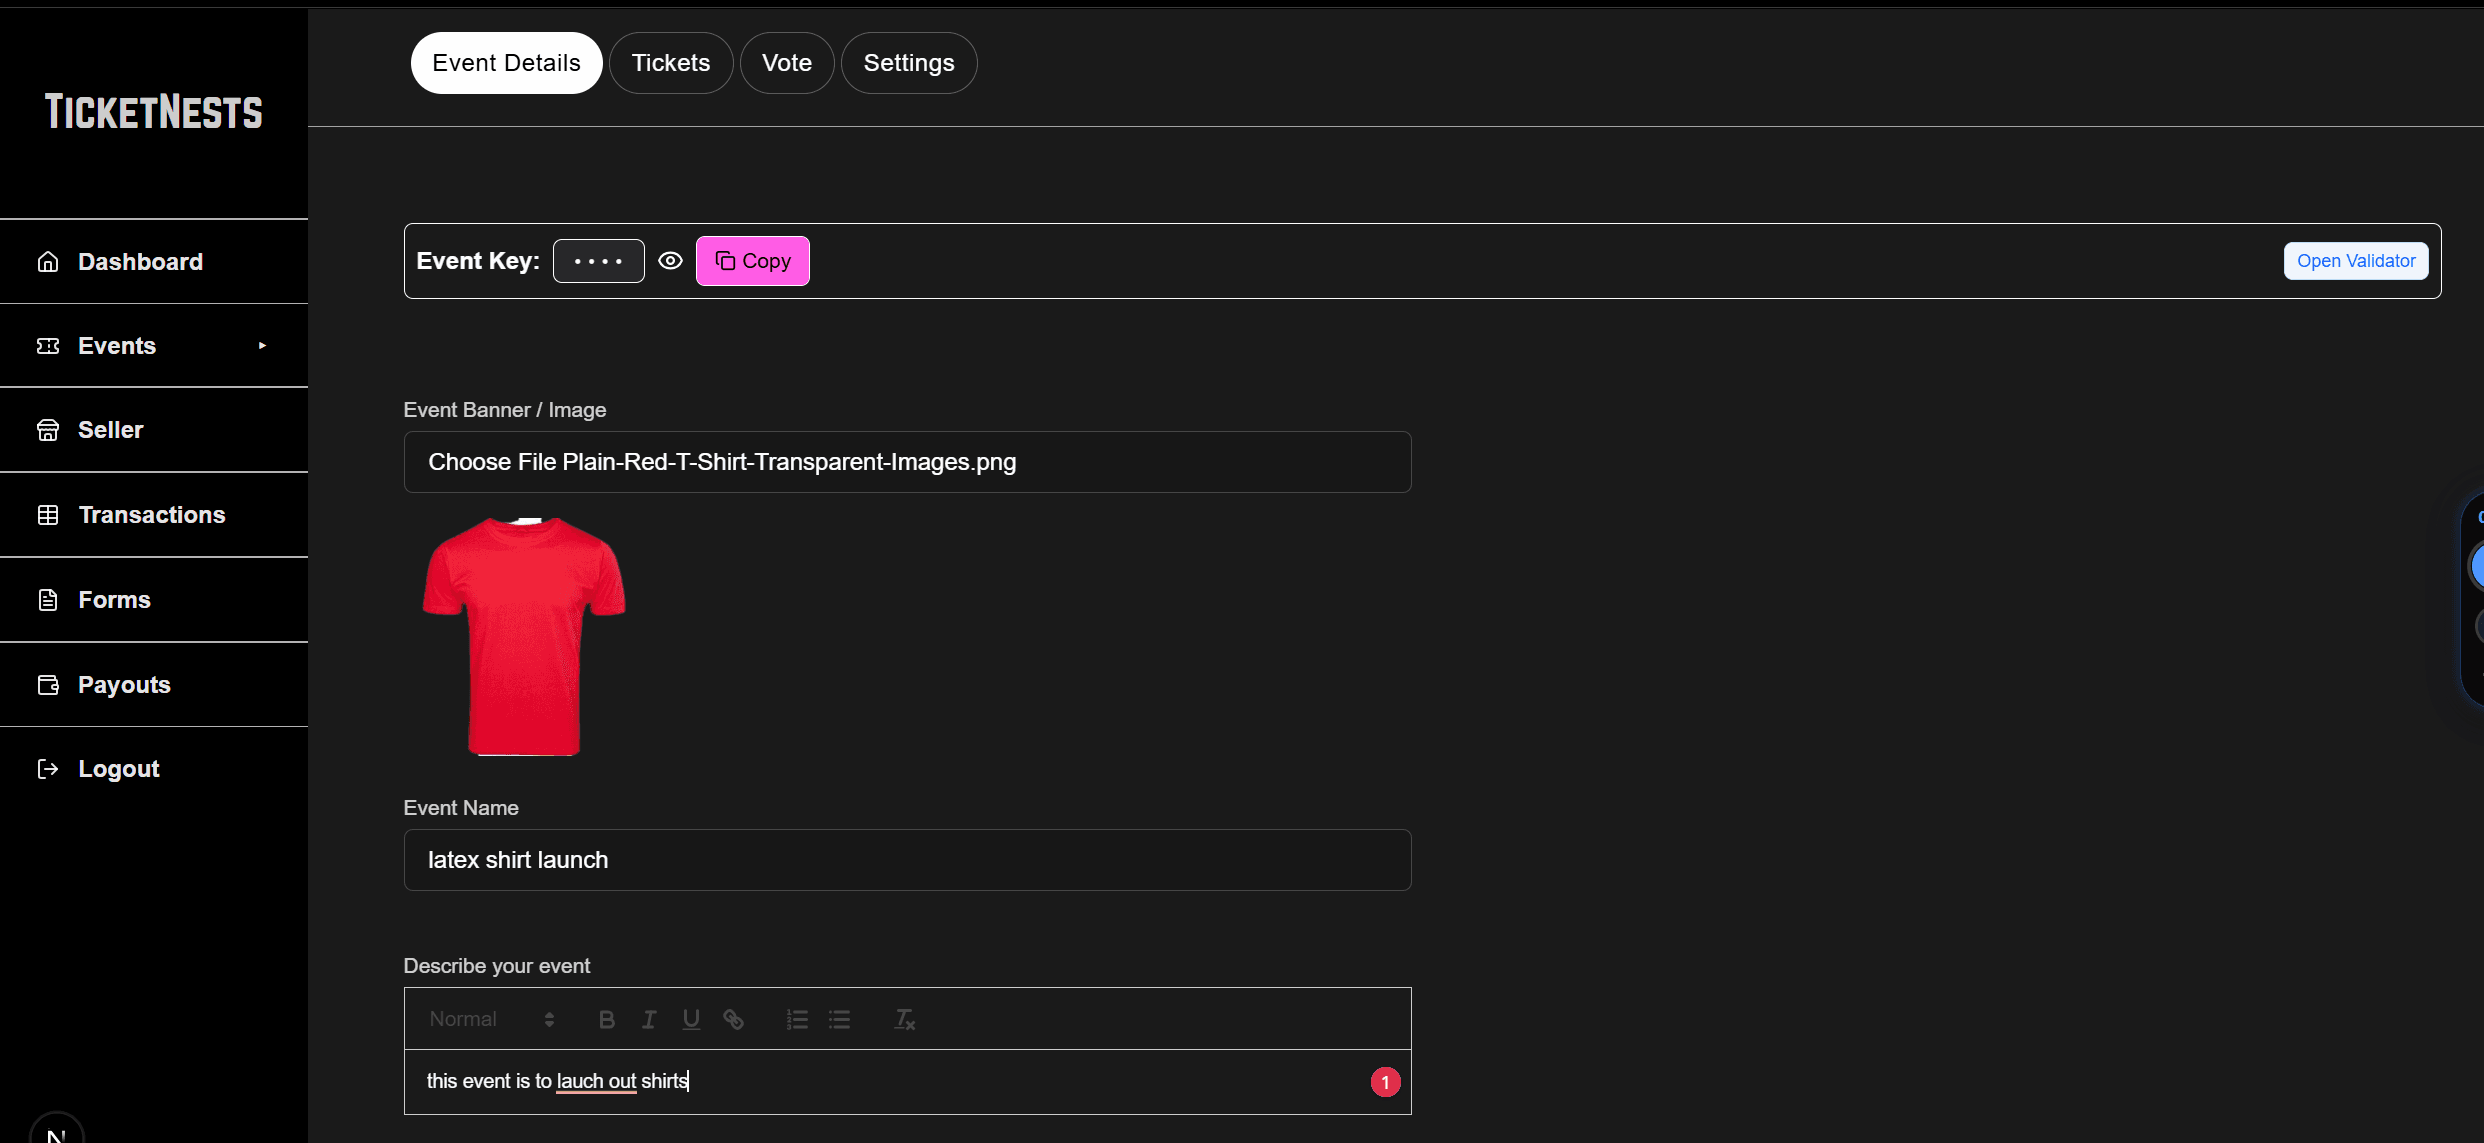Expand the Events submenu arrow

[x=262, y=346]
